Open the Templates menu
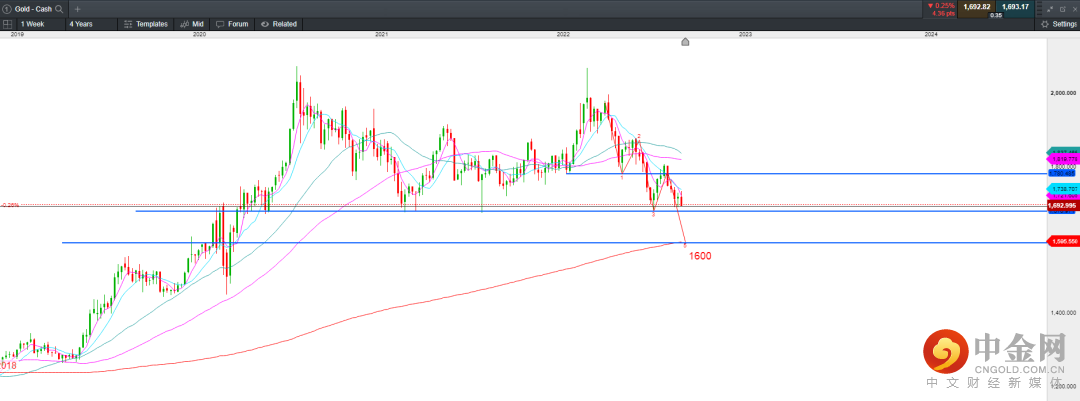Image resolution: width=1080 pixels, height=401 pixels. tap(145, 23)
